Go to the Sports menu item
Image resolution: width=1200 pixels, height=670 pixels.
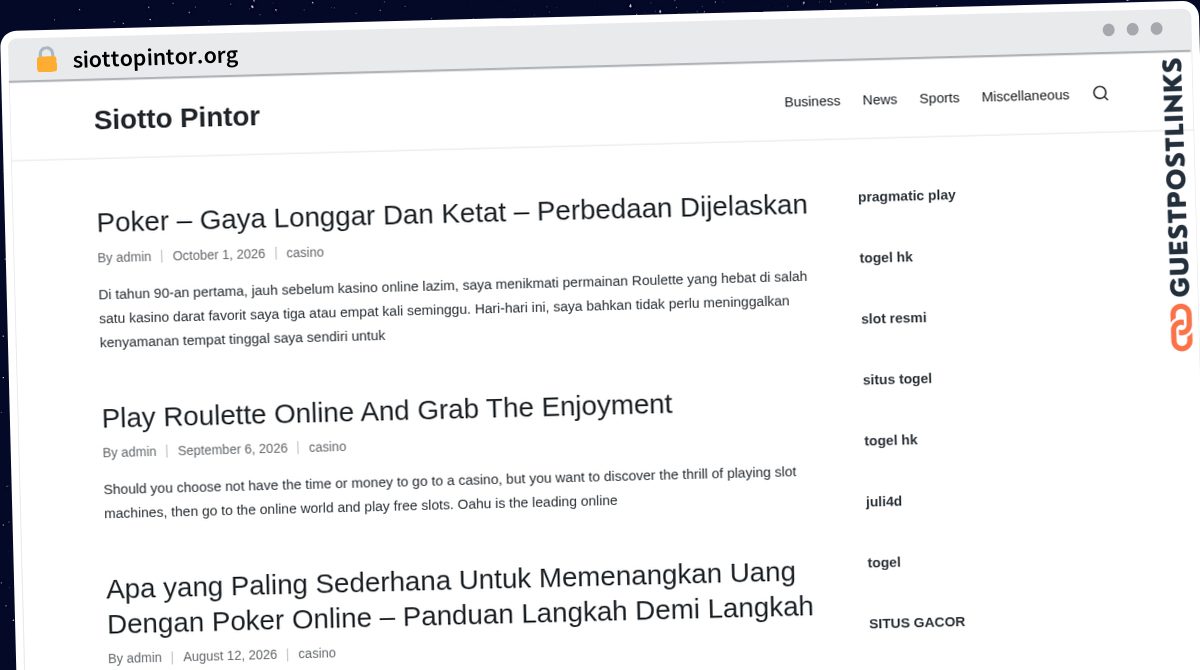click(939, 98)
